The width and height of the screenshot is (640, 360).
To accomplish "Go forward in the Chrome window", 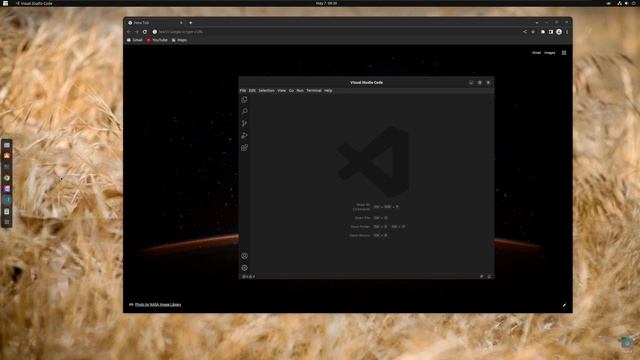I will 137,32.
